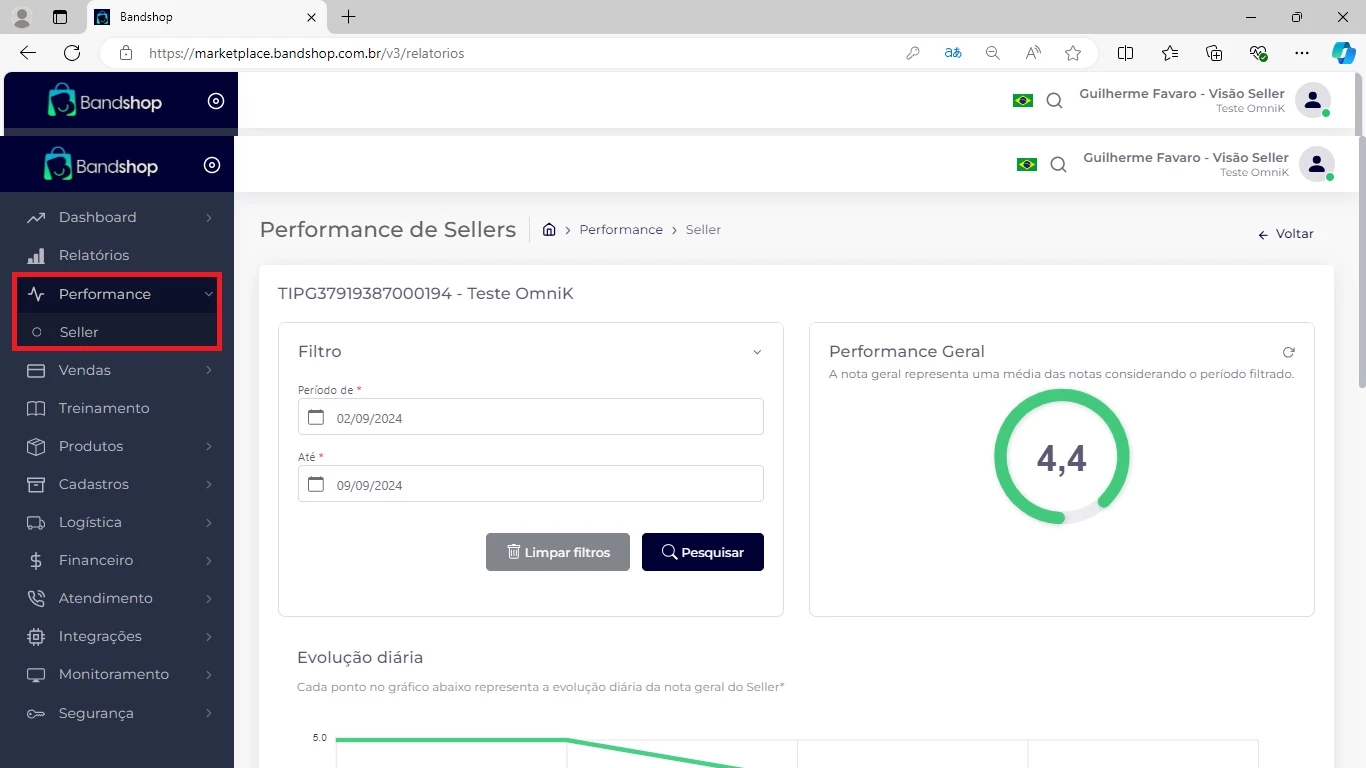1366x768 pixels.
Task: Open Relatórios in the sidebar
Action: click(x=93, y=255)
